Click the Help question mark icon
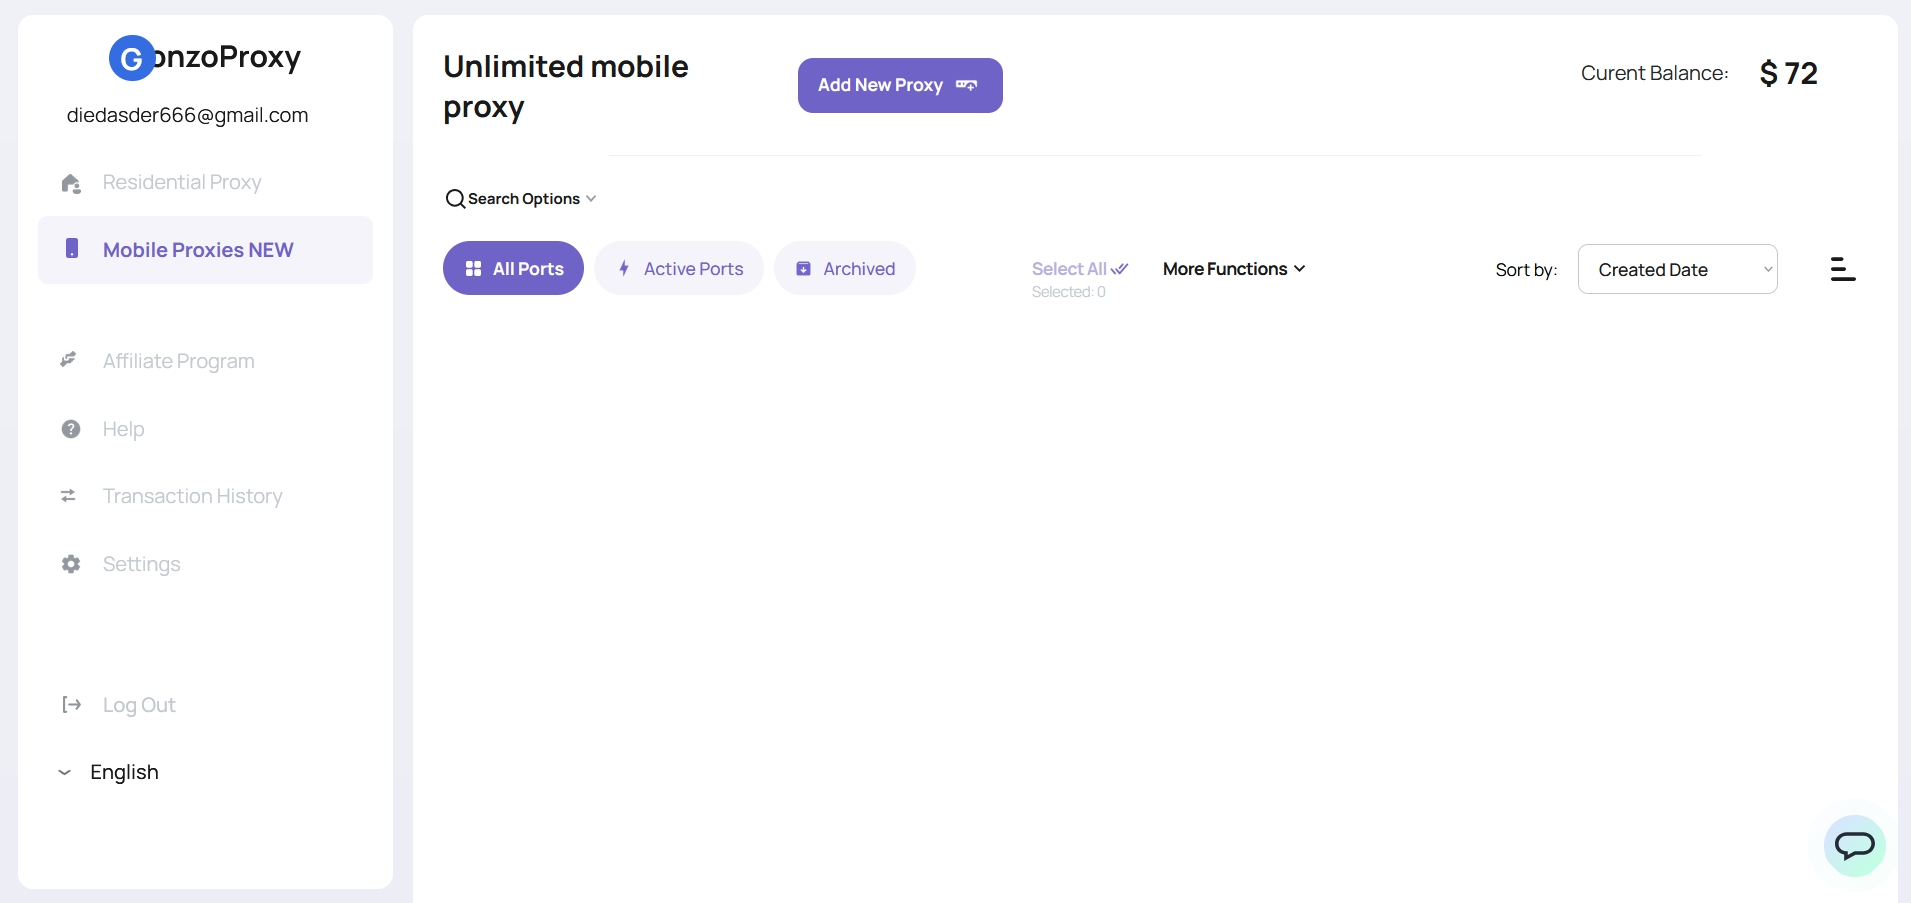Viewport: 1911px width, 903px height. pos(71,429)
